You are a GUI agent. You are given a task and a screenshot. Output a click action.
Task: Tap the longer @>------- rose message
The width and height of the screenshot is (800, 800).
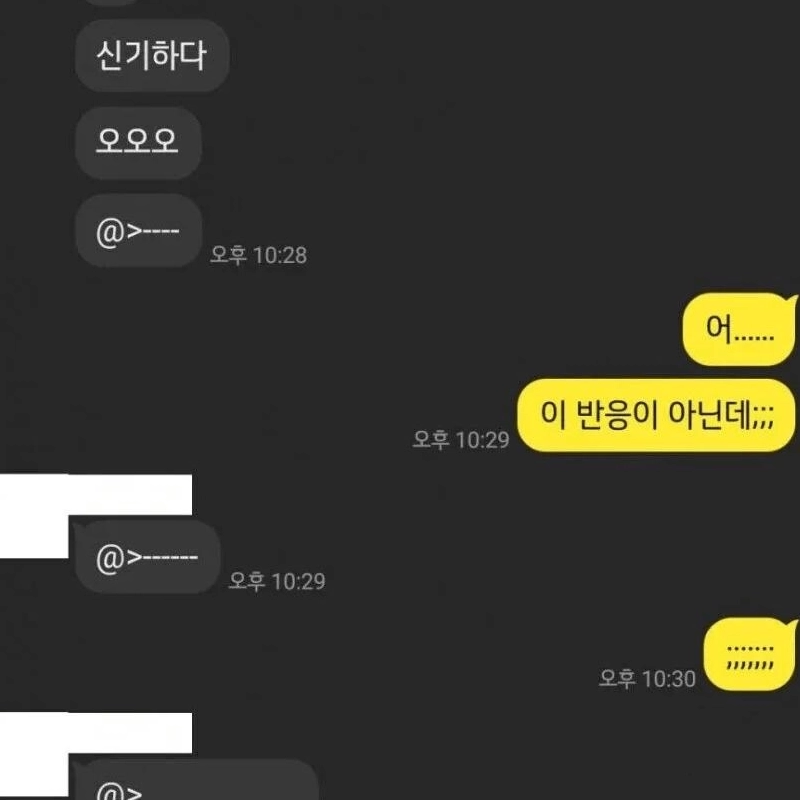(x=148, y=557)
